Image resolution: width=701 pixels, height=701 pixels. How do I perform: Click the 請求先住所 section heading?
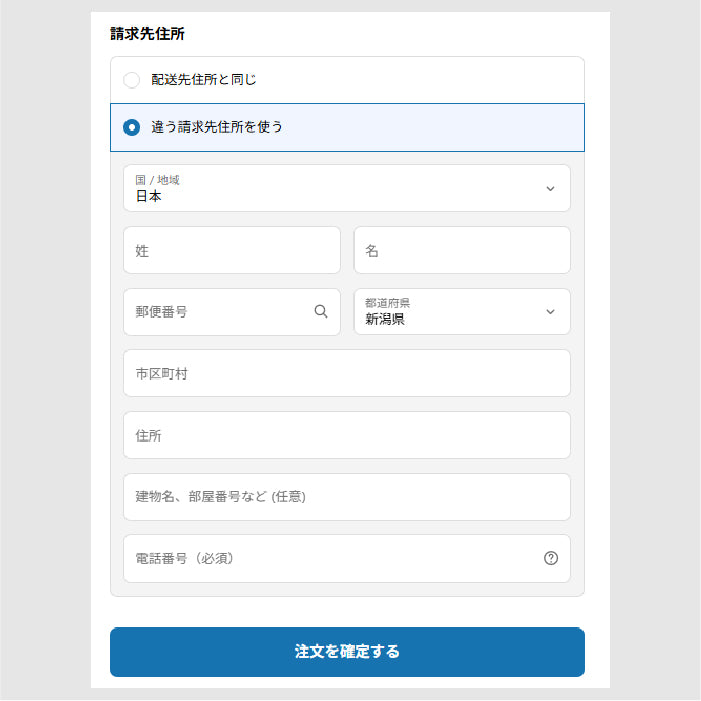[147, 34]
